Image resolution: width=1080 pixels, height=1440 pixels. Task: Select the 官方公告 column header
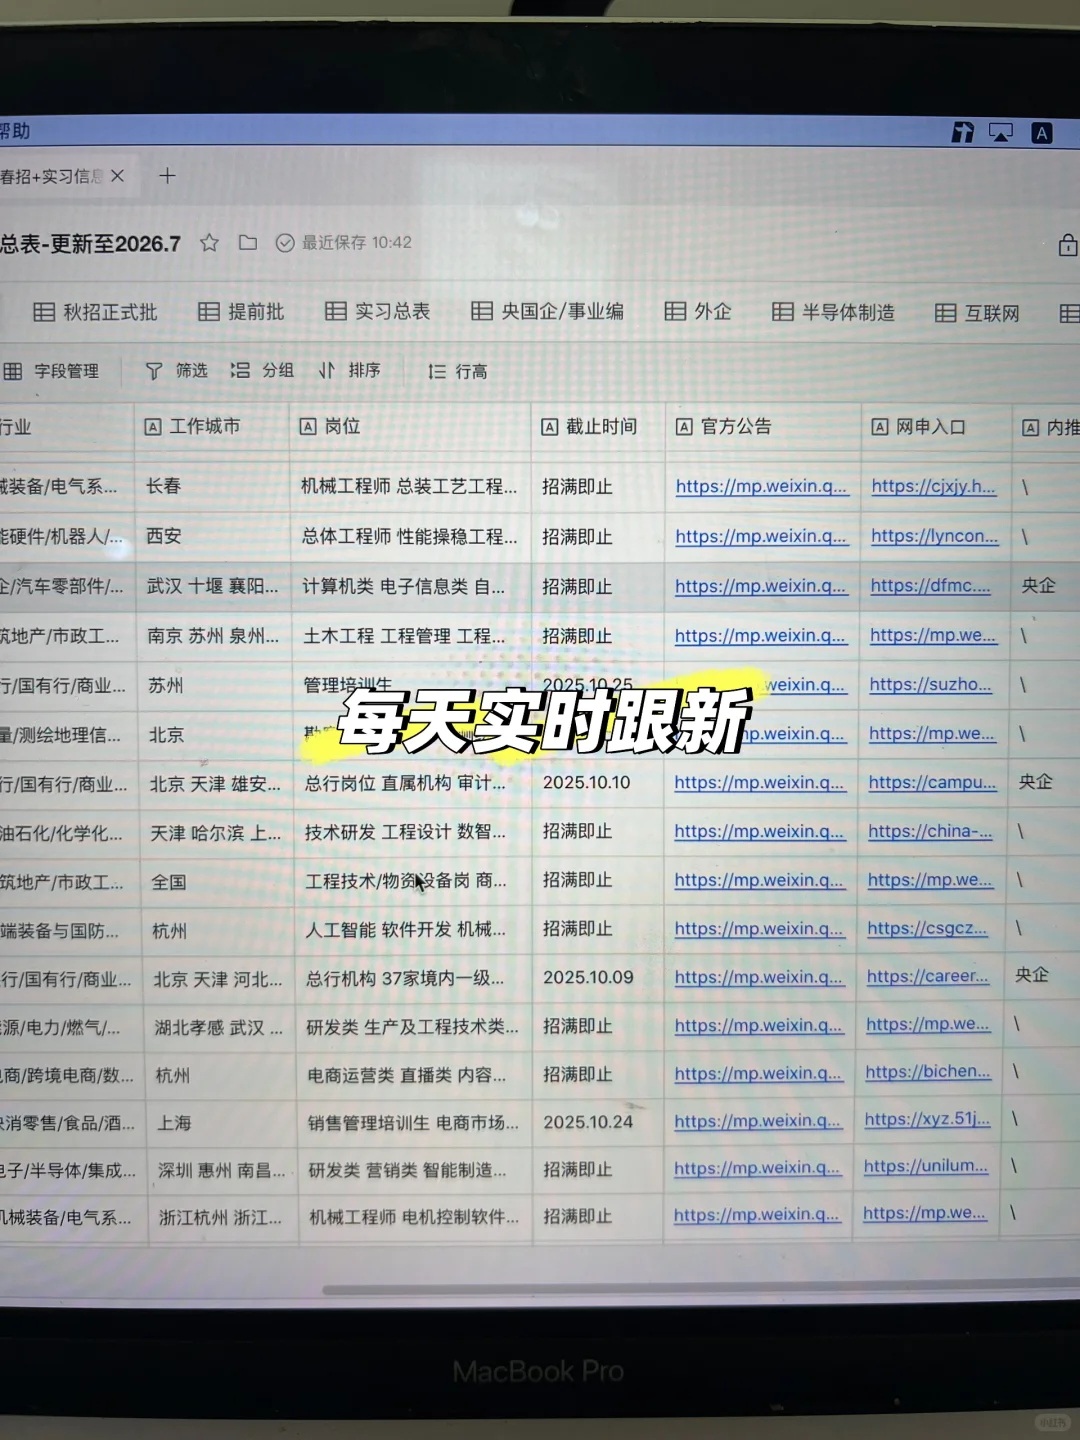[x=761, y=427]
